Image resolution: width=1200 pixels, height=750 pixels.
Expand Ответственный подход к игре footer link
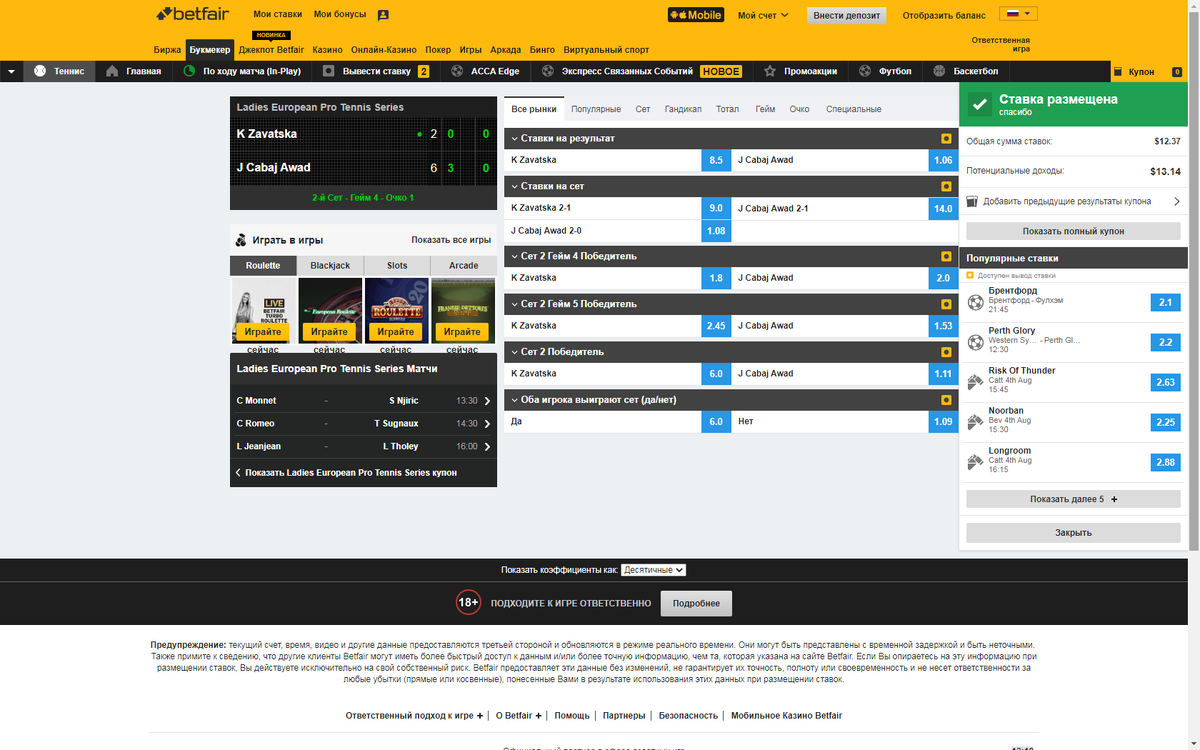tap(414, 716)
